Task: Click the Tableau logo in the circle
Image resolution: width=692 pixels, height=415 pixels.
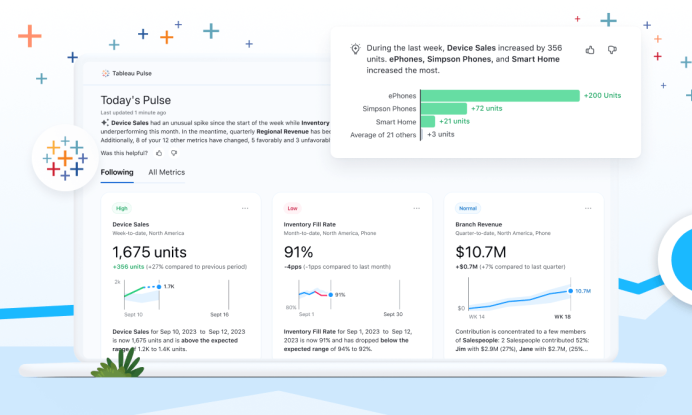Action: point(64,158)
